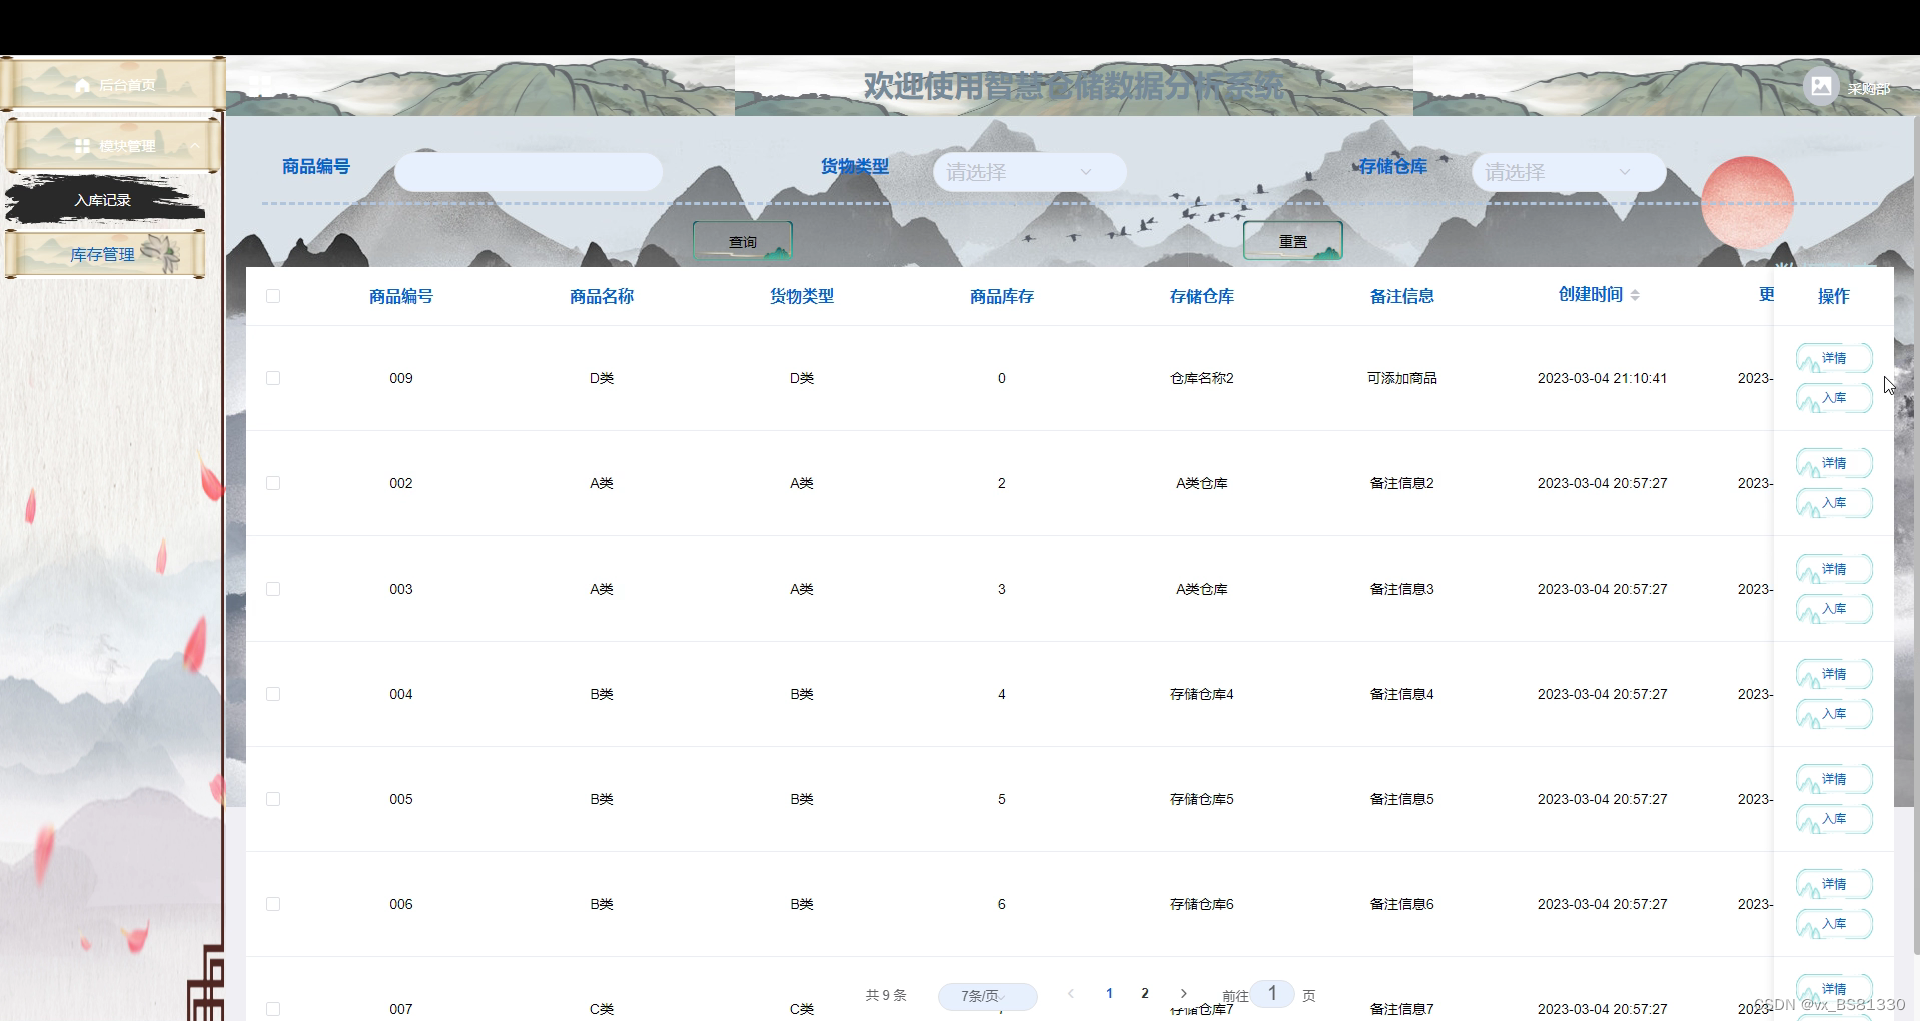Click the cell 存储仓库6
1920x1021 pixels.
1202,904
